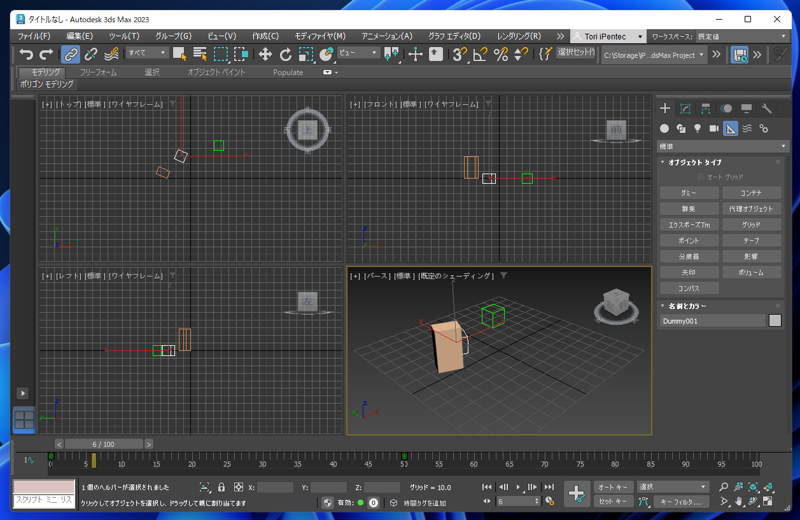
Task: Click the Undo arrow in the main toolbar
Action: (26, 55)
